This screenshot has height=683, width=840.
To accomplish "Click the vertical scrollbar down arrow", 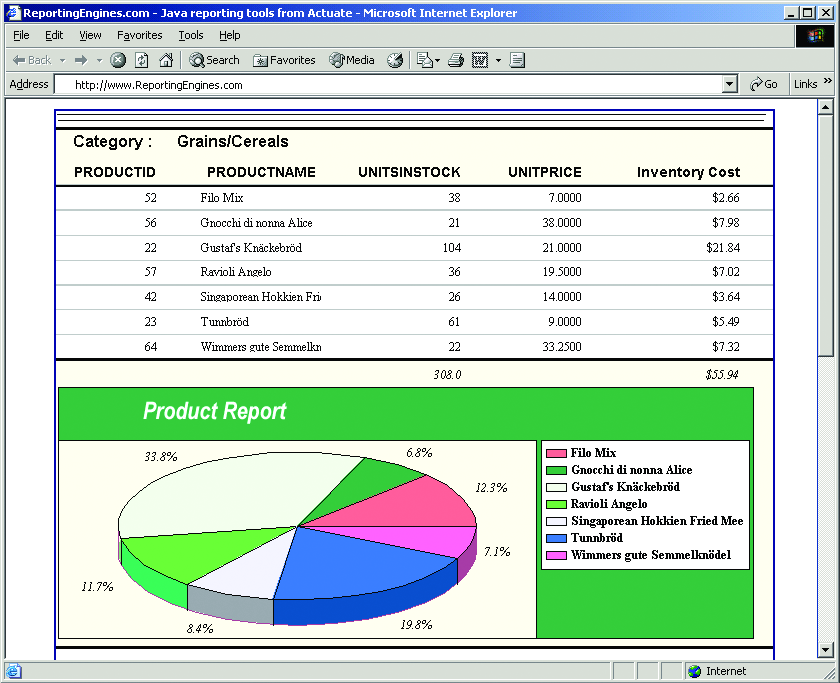I will 826,650.
